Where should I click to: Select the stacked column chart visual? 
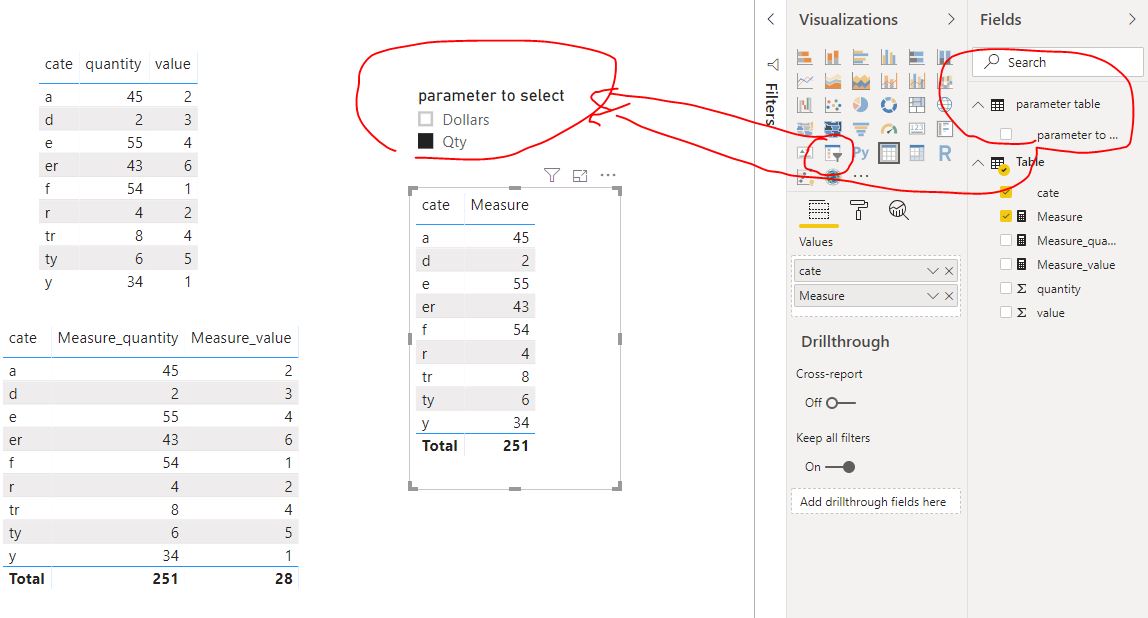click(x=832, y=57)
